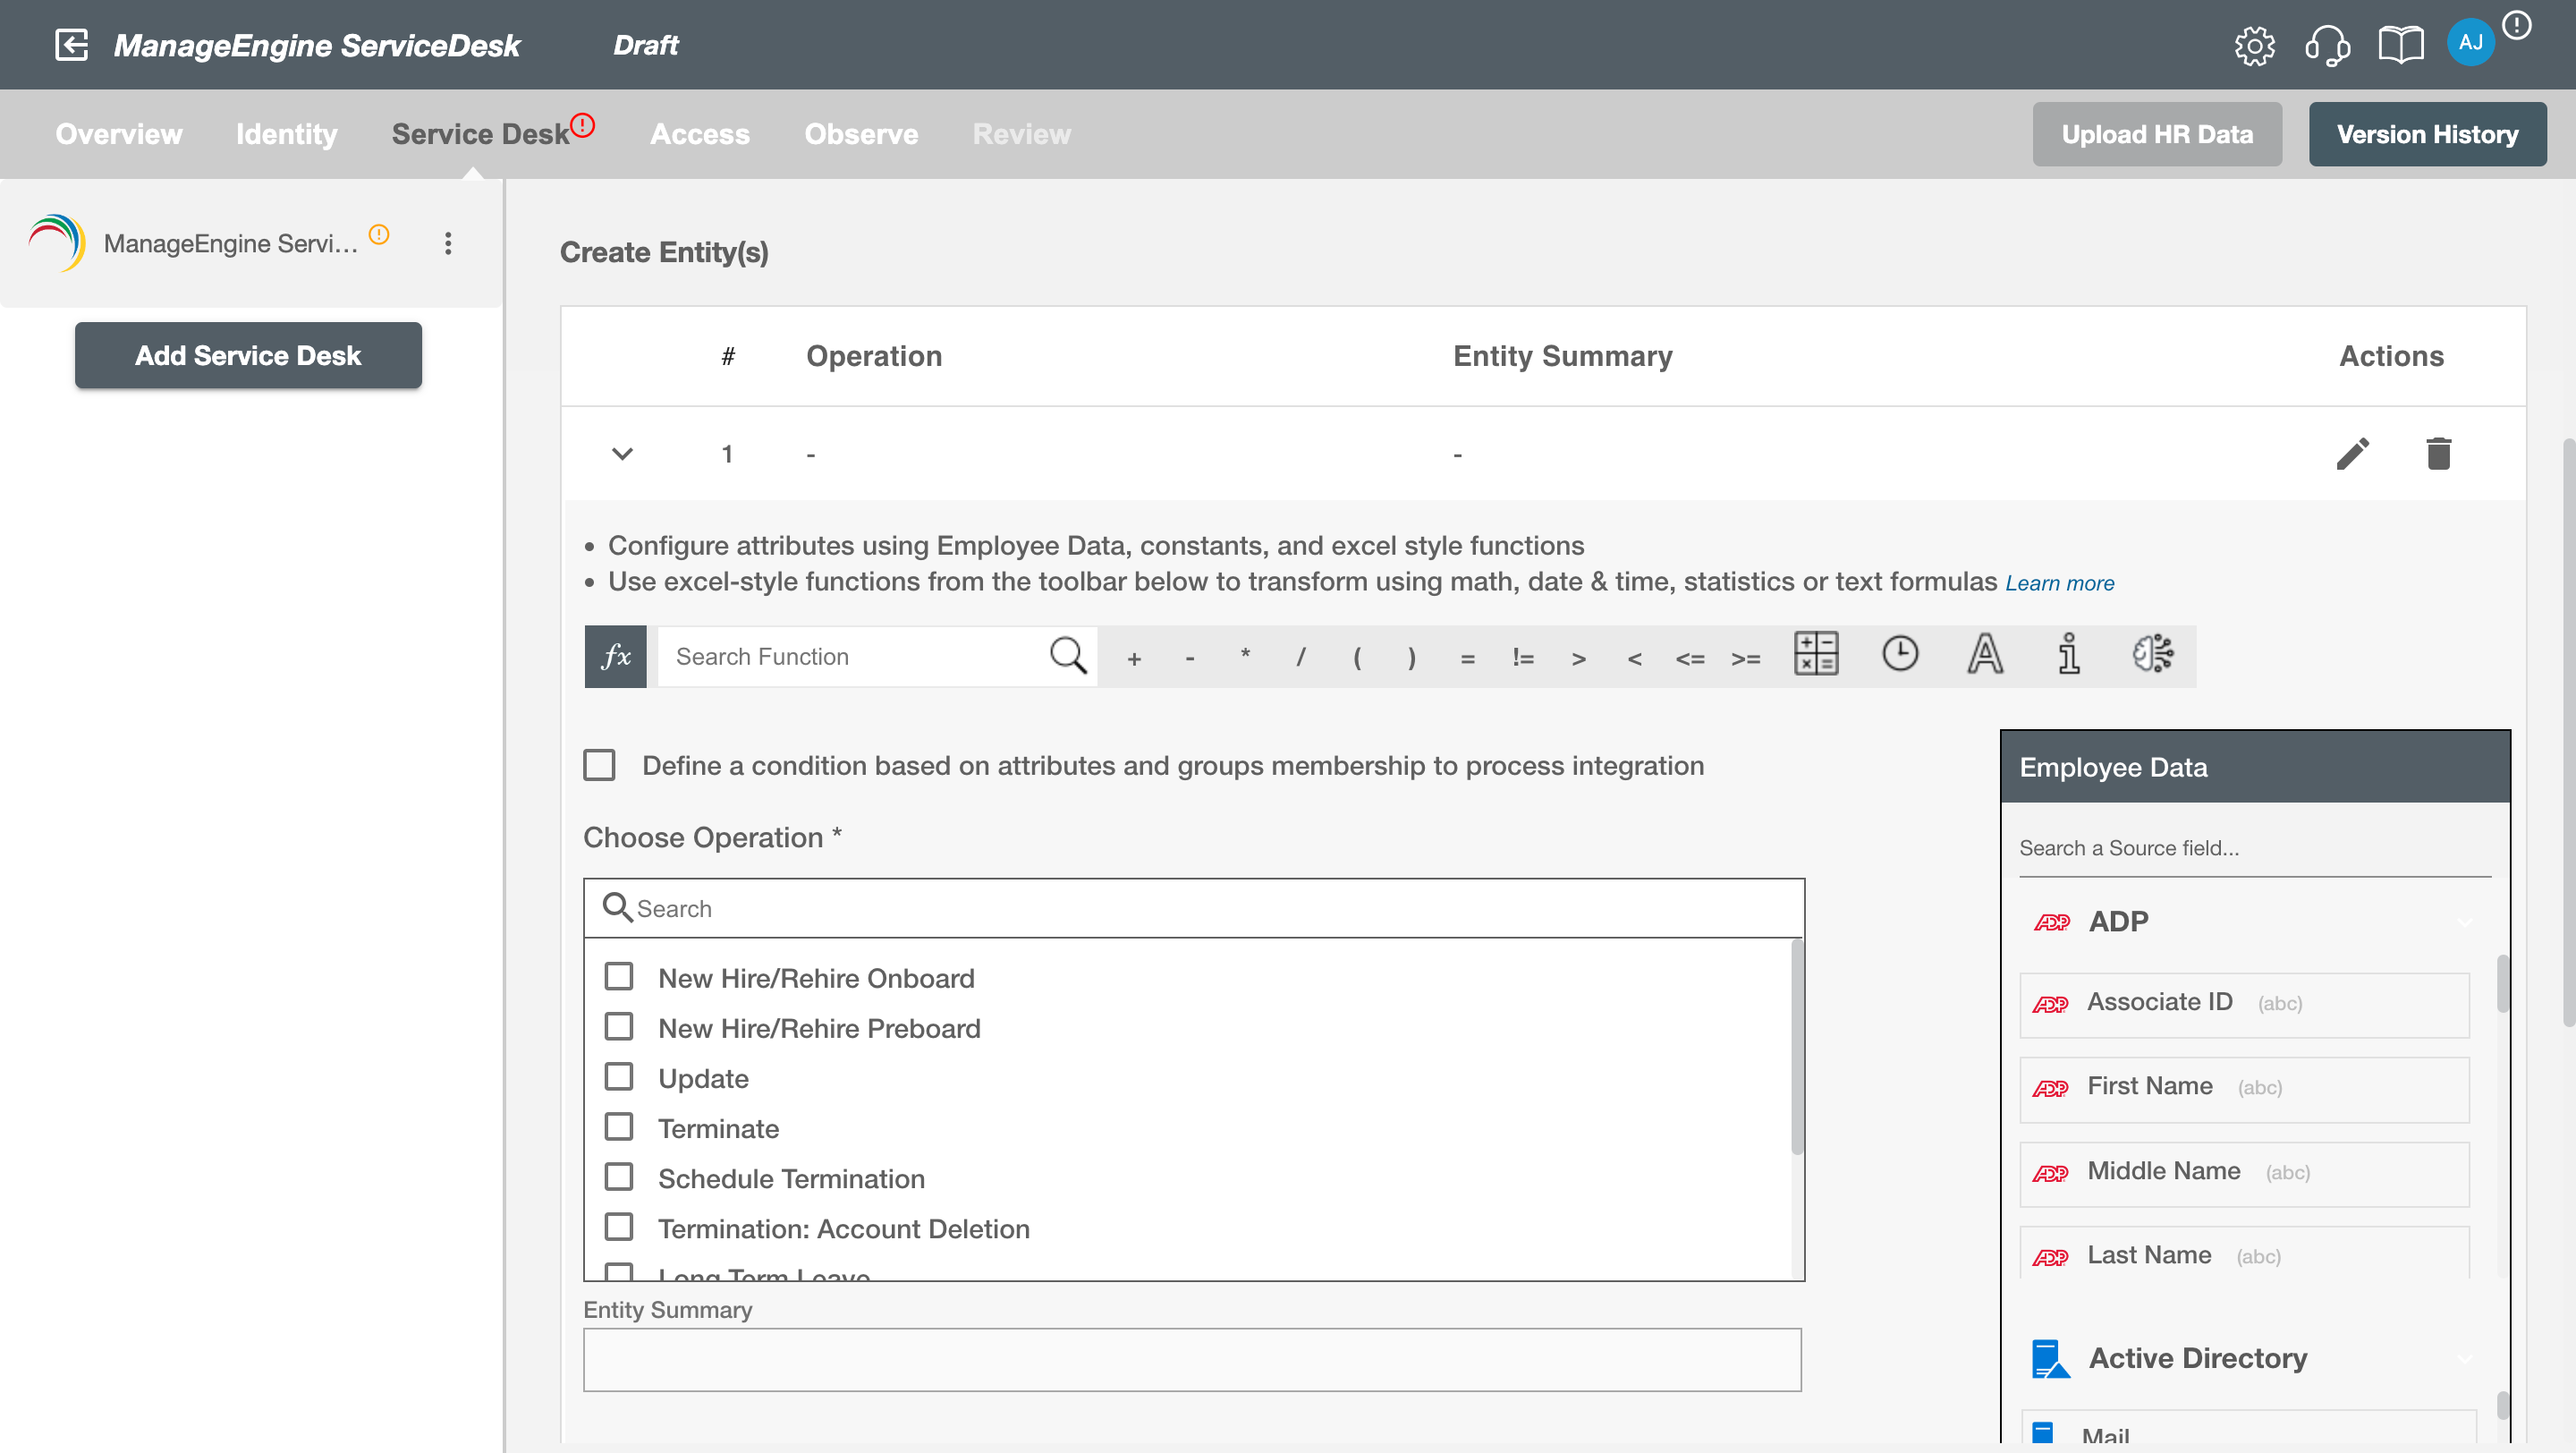Insert the not-equal != operator
2576x1453 pixels.
click(x=1523, y=658)
